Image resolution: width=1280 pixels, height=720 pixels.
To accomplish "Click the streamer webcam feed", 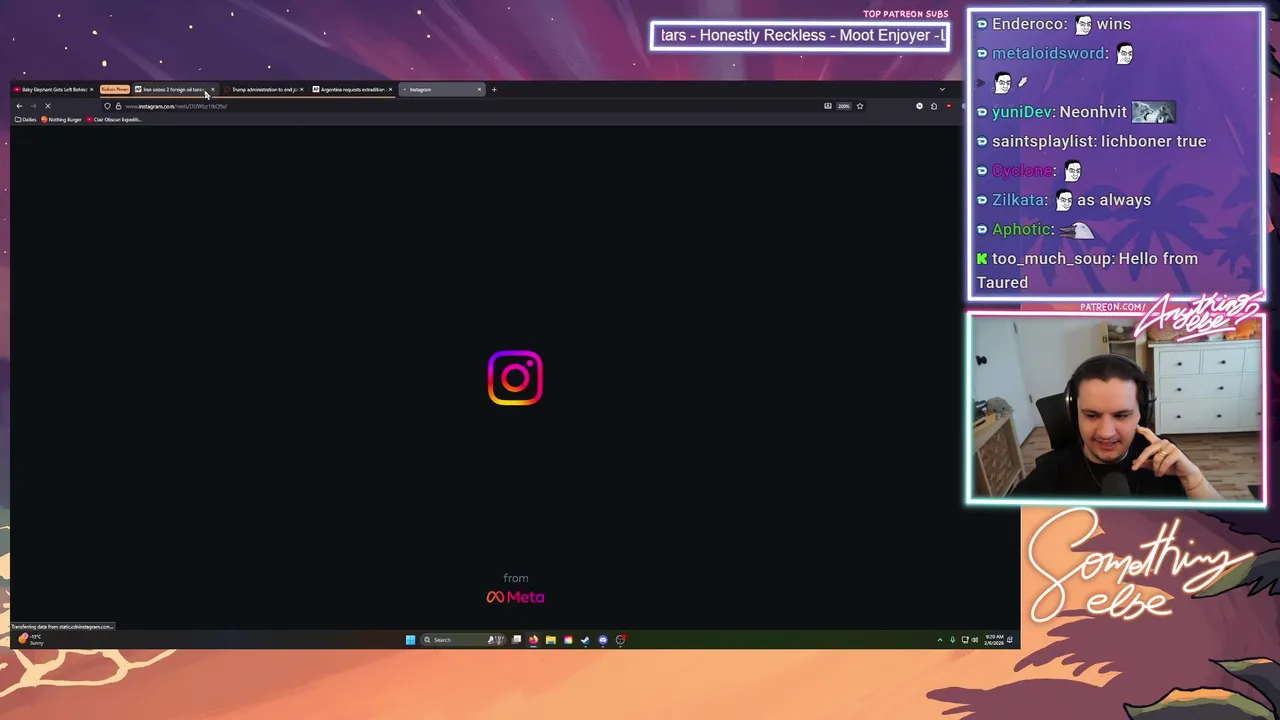I will 1115,410.
